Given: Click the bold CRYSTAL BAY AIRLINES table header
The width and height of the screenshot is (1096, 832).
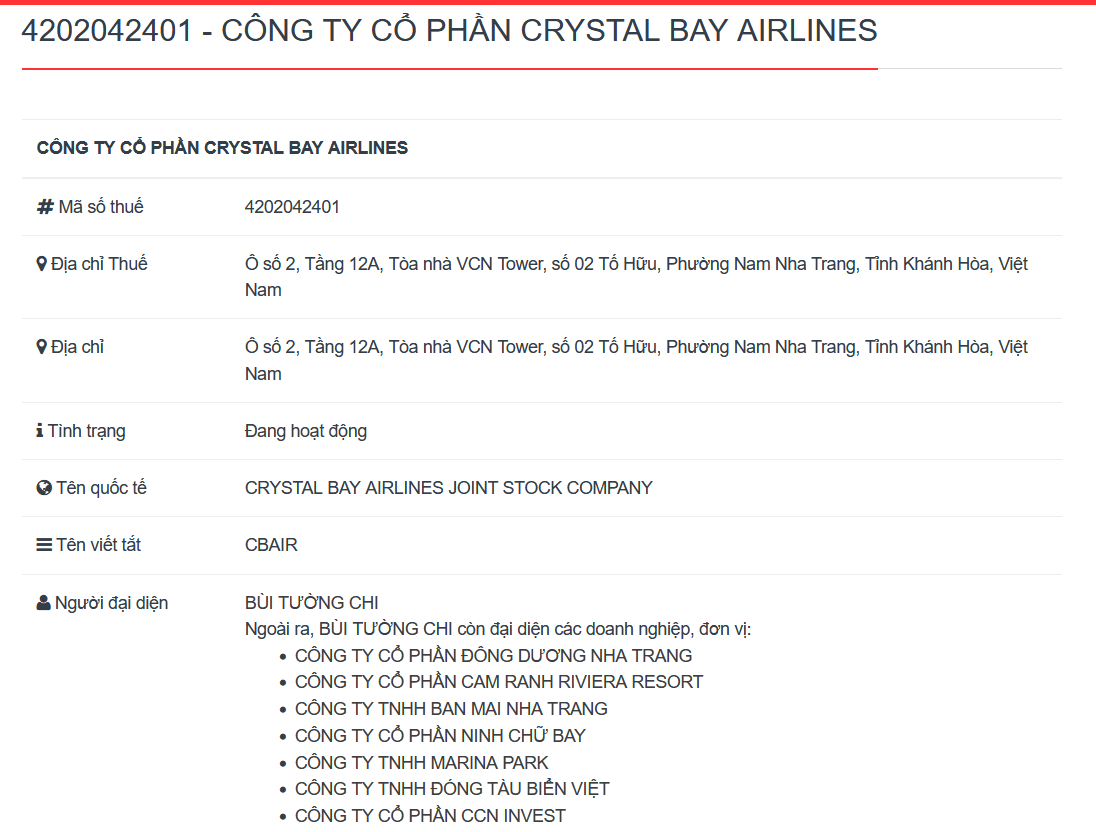Looking at the screenshot, I should click(222, 148).
